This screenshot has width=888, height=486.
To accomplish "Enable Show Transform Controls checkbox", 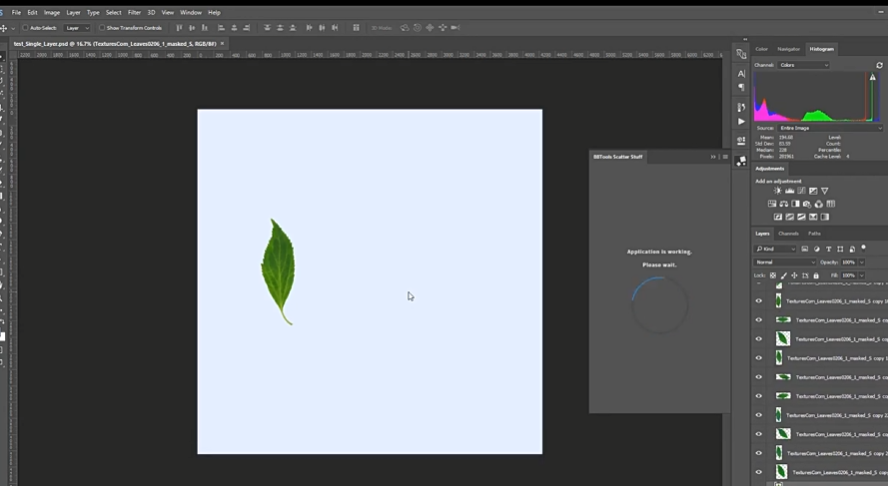I will point(102,28).
